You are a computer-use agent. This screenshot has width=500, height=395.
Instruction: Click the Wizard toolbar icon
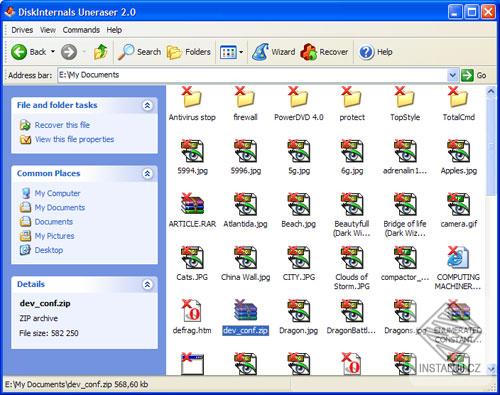(x=260, y=52)
